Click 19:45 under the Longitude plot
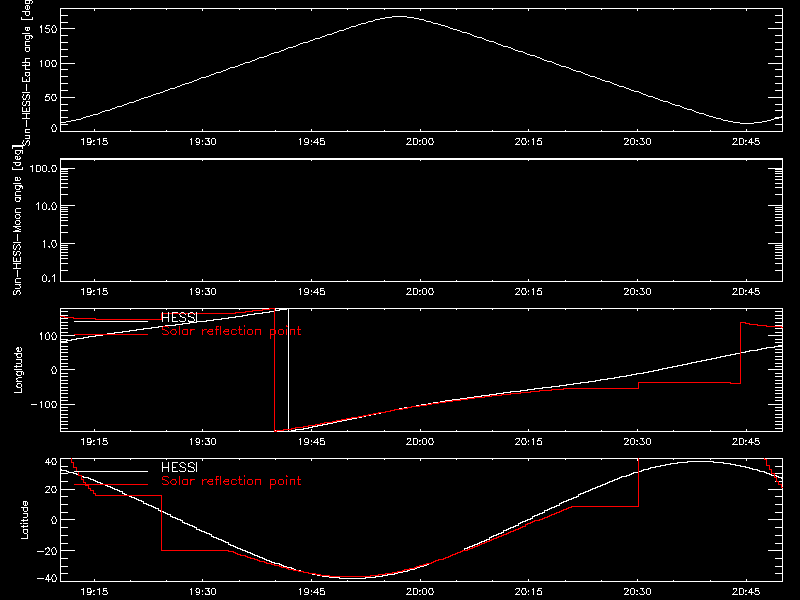This screenshot has width=800, height=600. (311, 442)
